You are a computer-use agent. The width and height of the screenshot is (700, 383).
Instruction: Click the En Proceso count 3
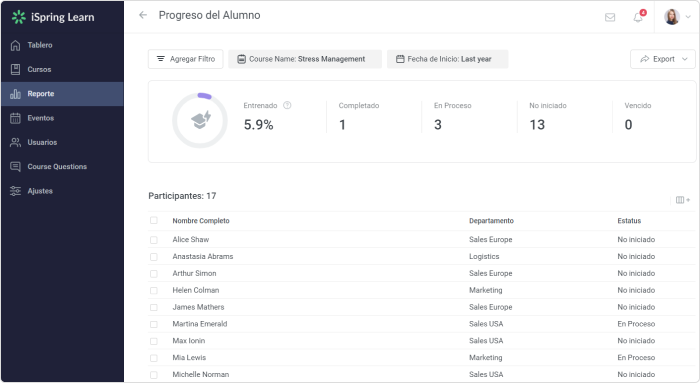click(x=438, y=125)
